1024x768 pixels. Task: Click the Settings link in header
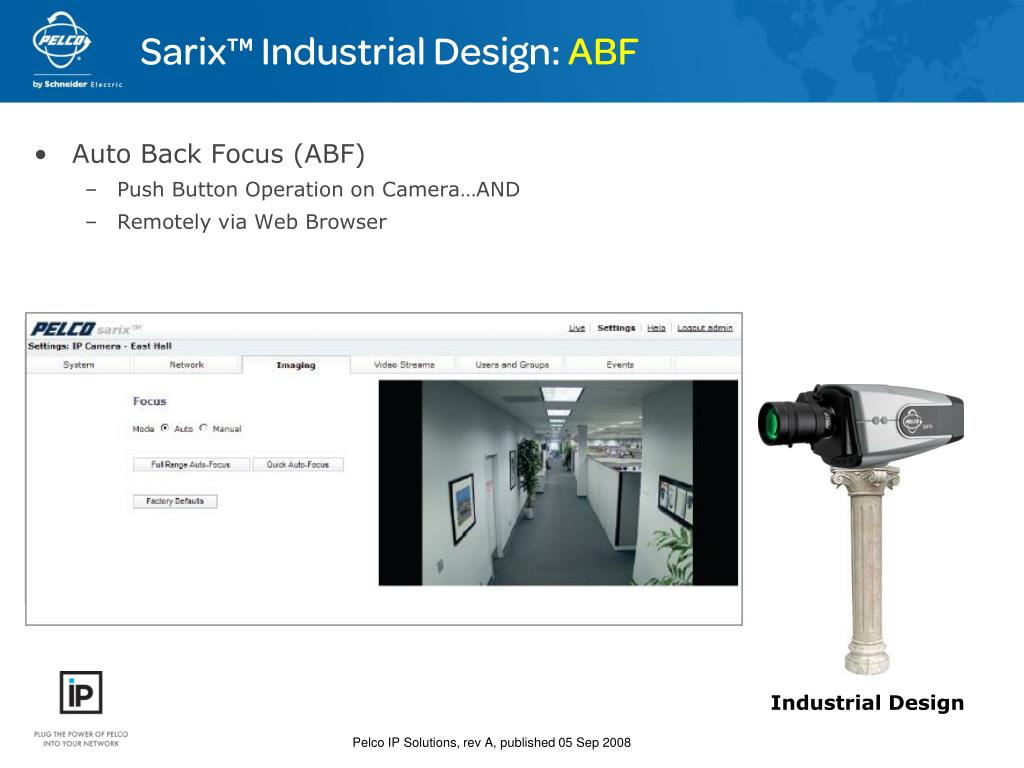pos(616,328)
